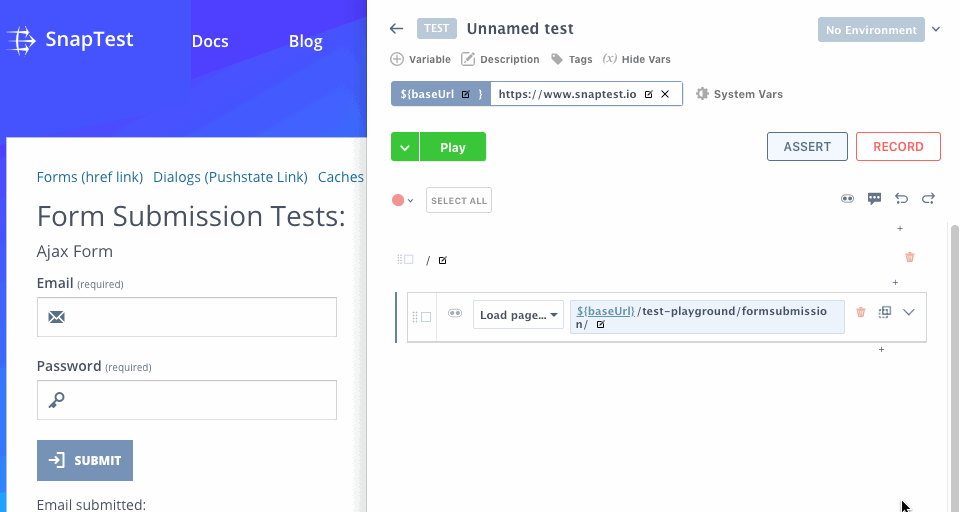Go back with the left arrow icon

point(396,29)
